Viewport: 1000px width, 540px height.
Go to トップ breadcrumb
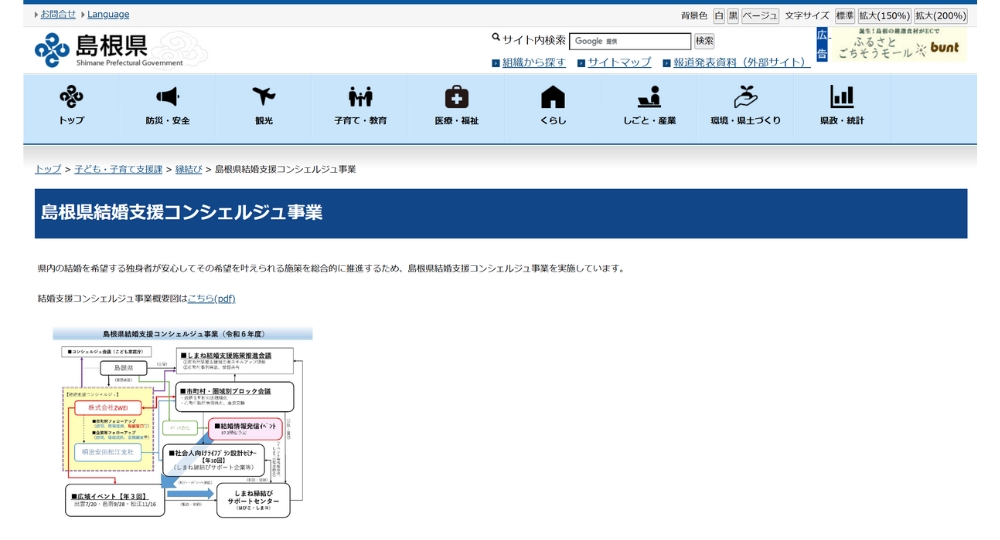coord(48,169)
